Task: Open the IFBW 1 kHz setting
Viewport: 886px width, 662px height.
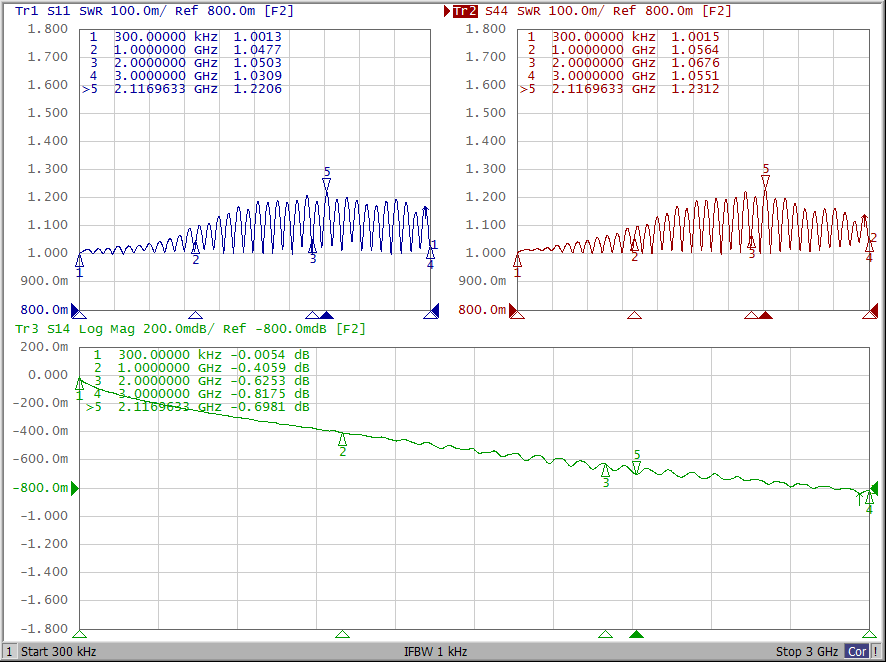Action: [x=435, y=652]
